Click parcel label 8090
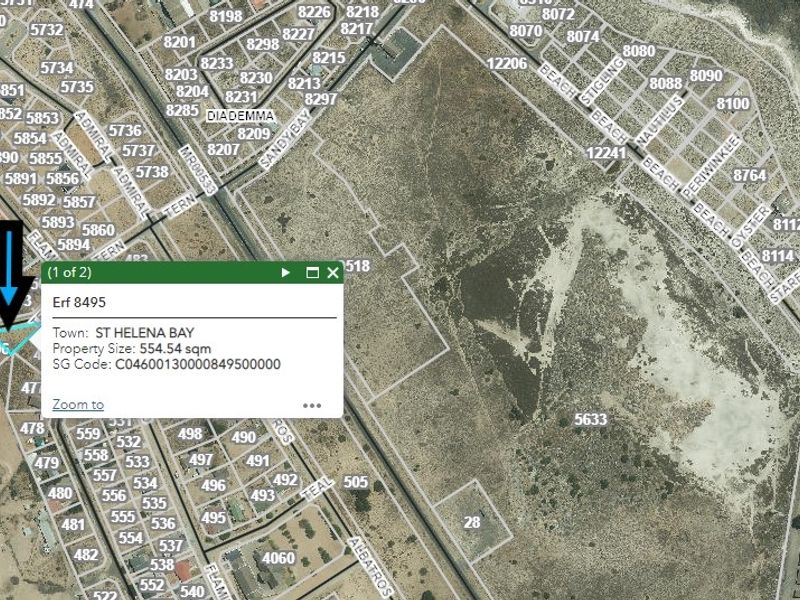This screenshot has width=800, height=600. tap(706, 76)
